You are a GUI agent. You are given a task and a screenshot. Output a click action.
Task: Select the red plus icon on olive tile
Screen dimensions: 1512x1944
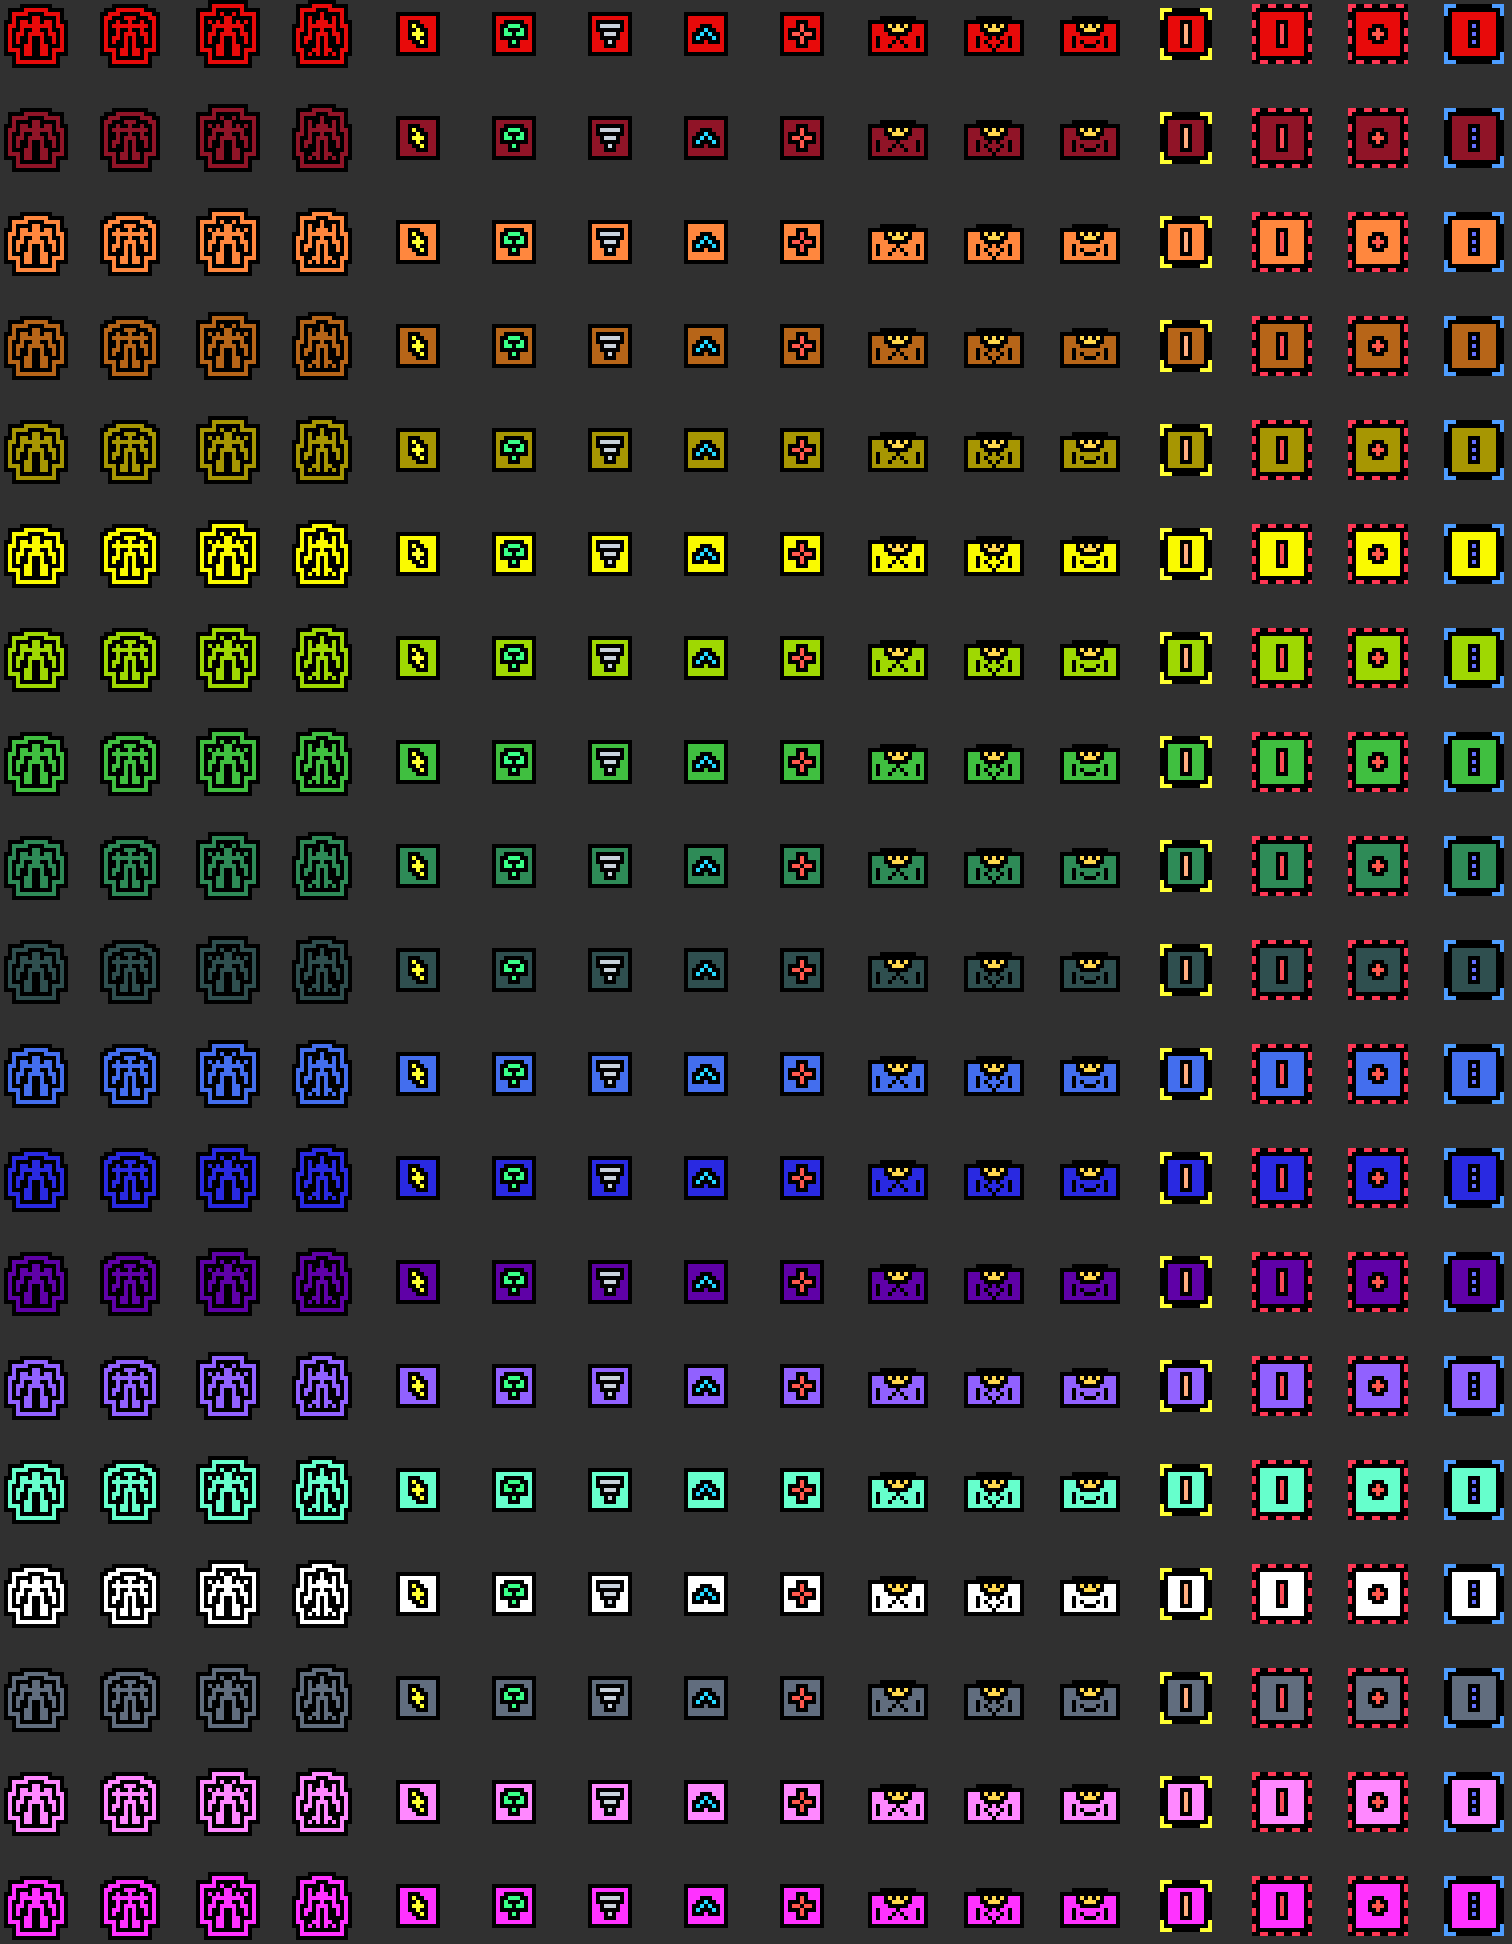tap(802, 451)
